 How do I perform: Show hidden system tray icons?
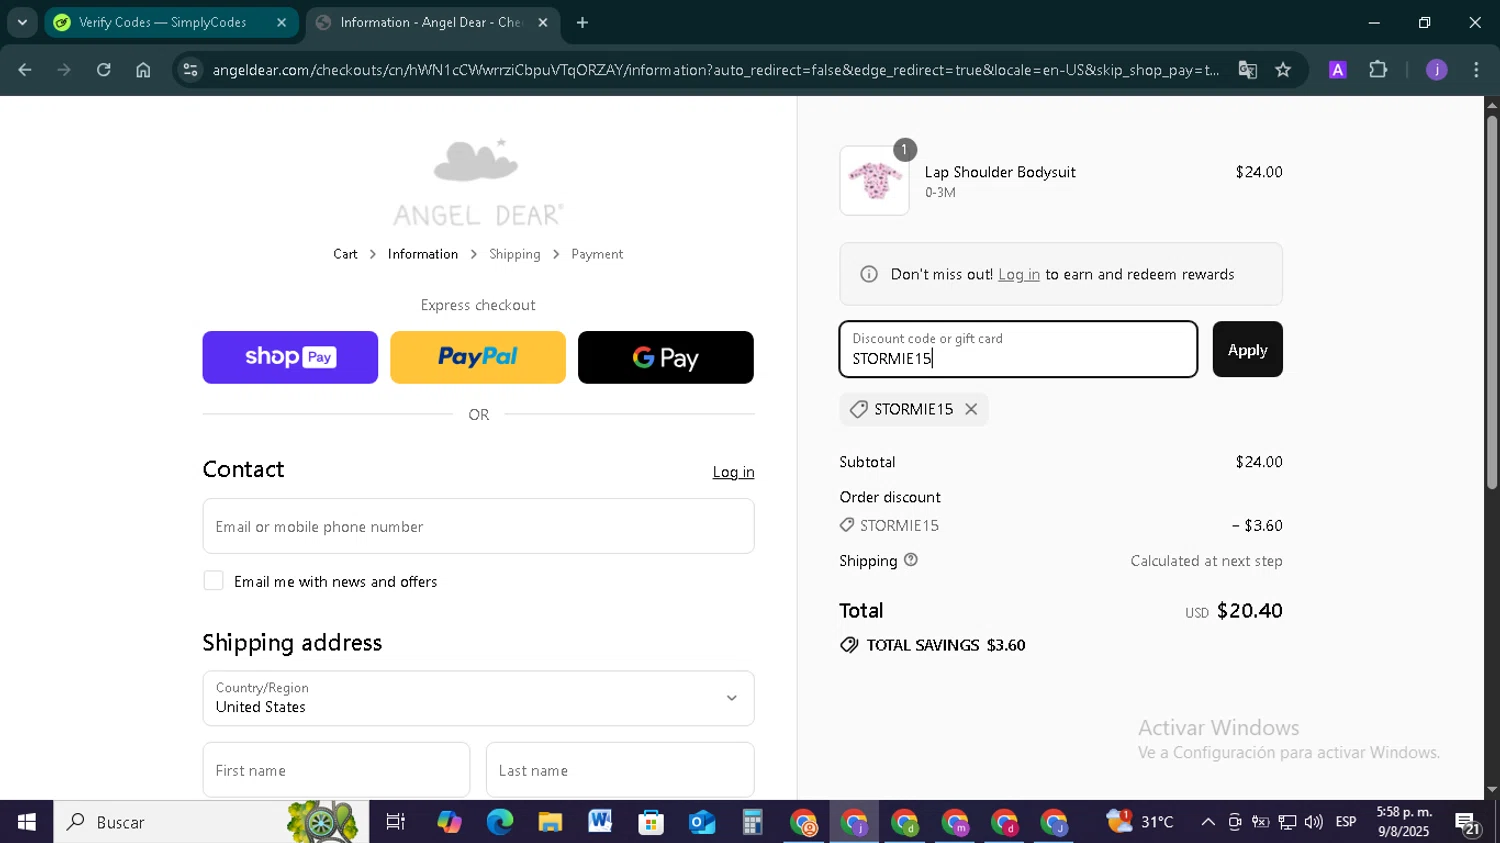coord(1208,822)
